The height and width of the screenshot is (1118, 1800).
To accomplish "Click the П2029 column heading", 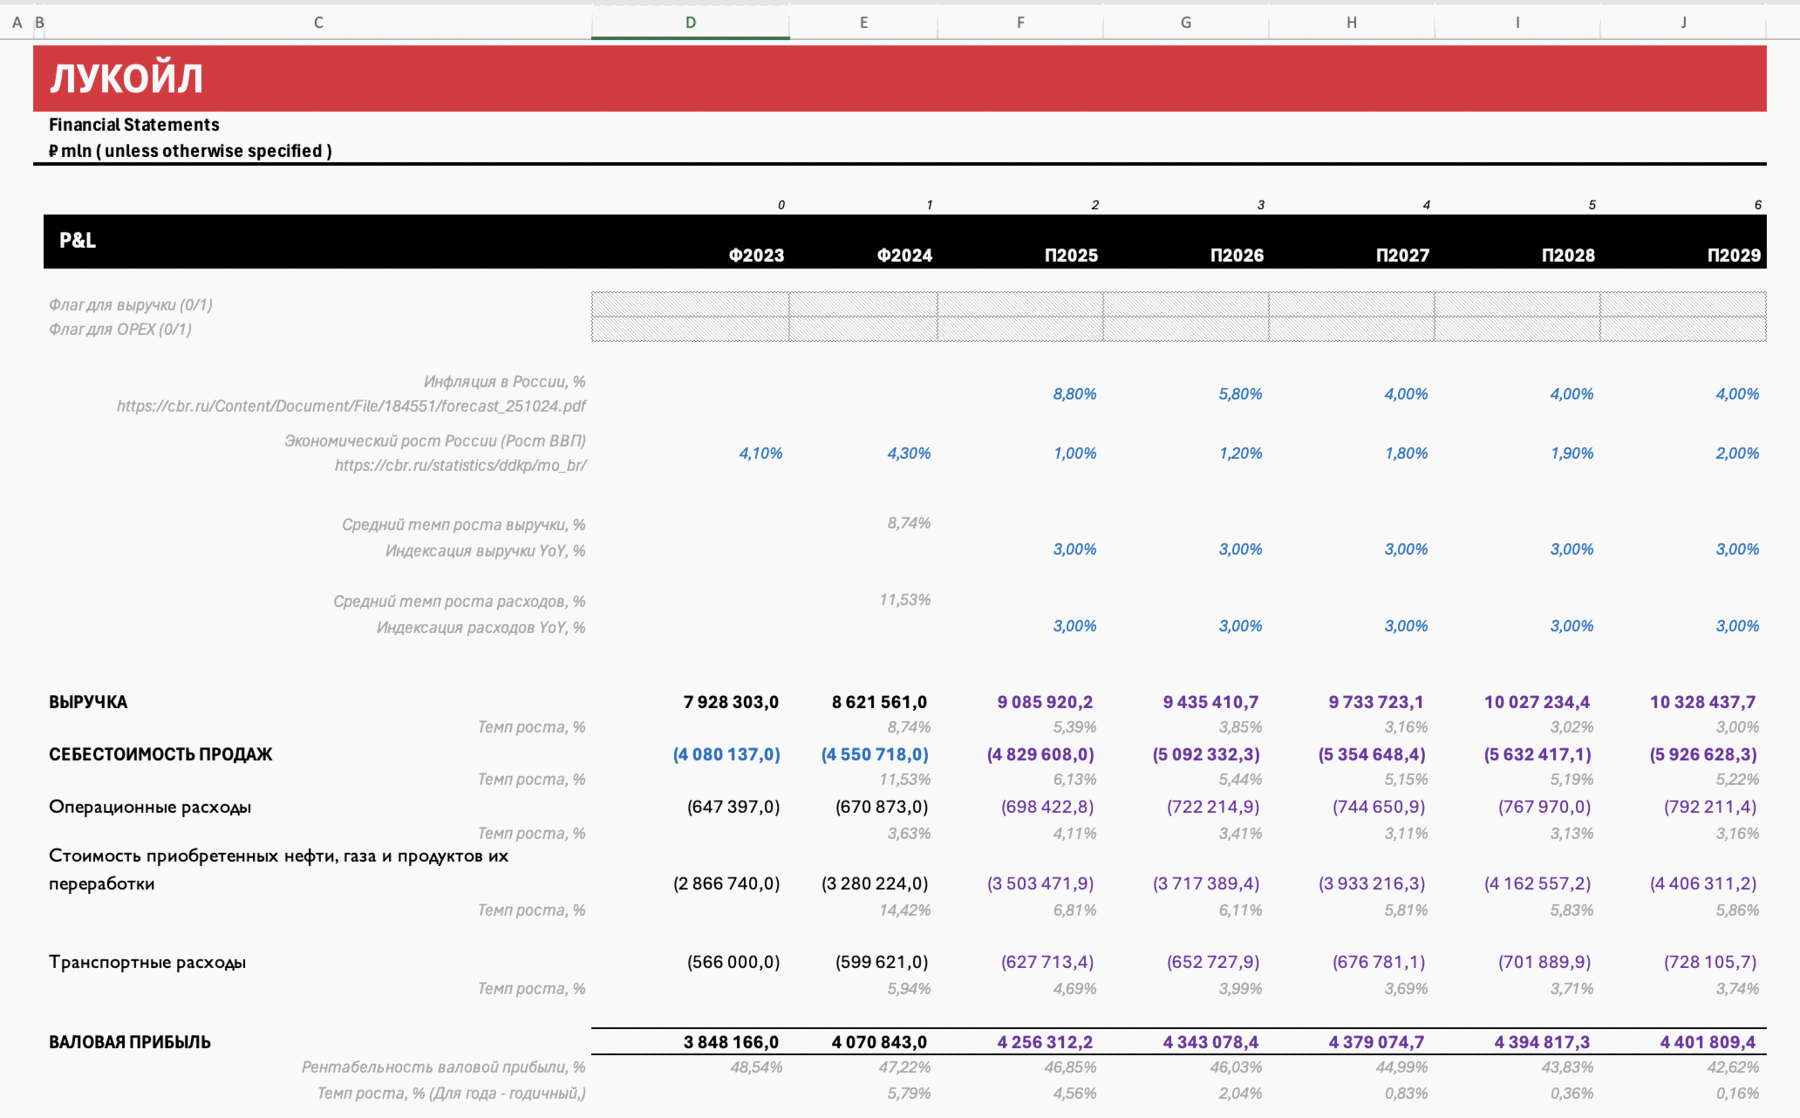I will (x=1734, y=255).
